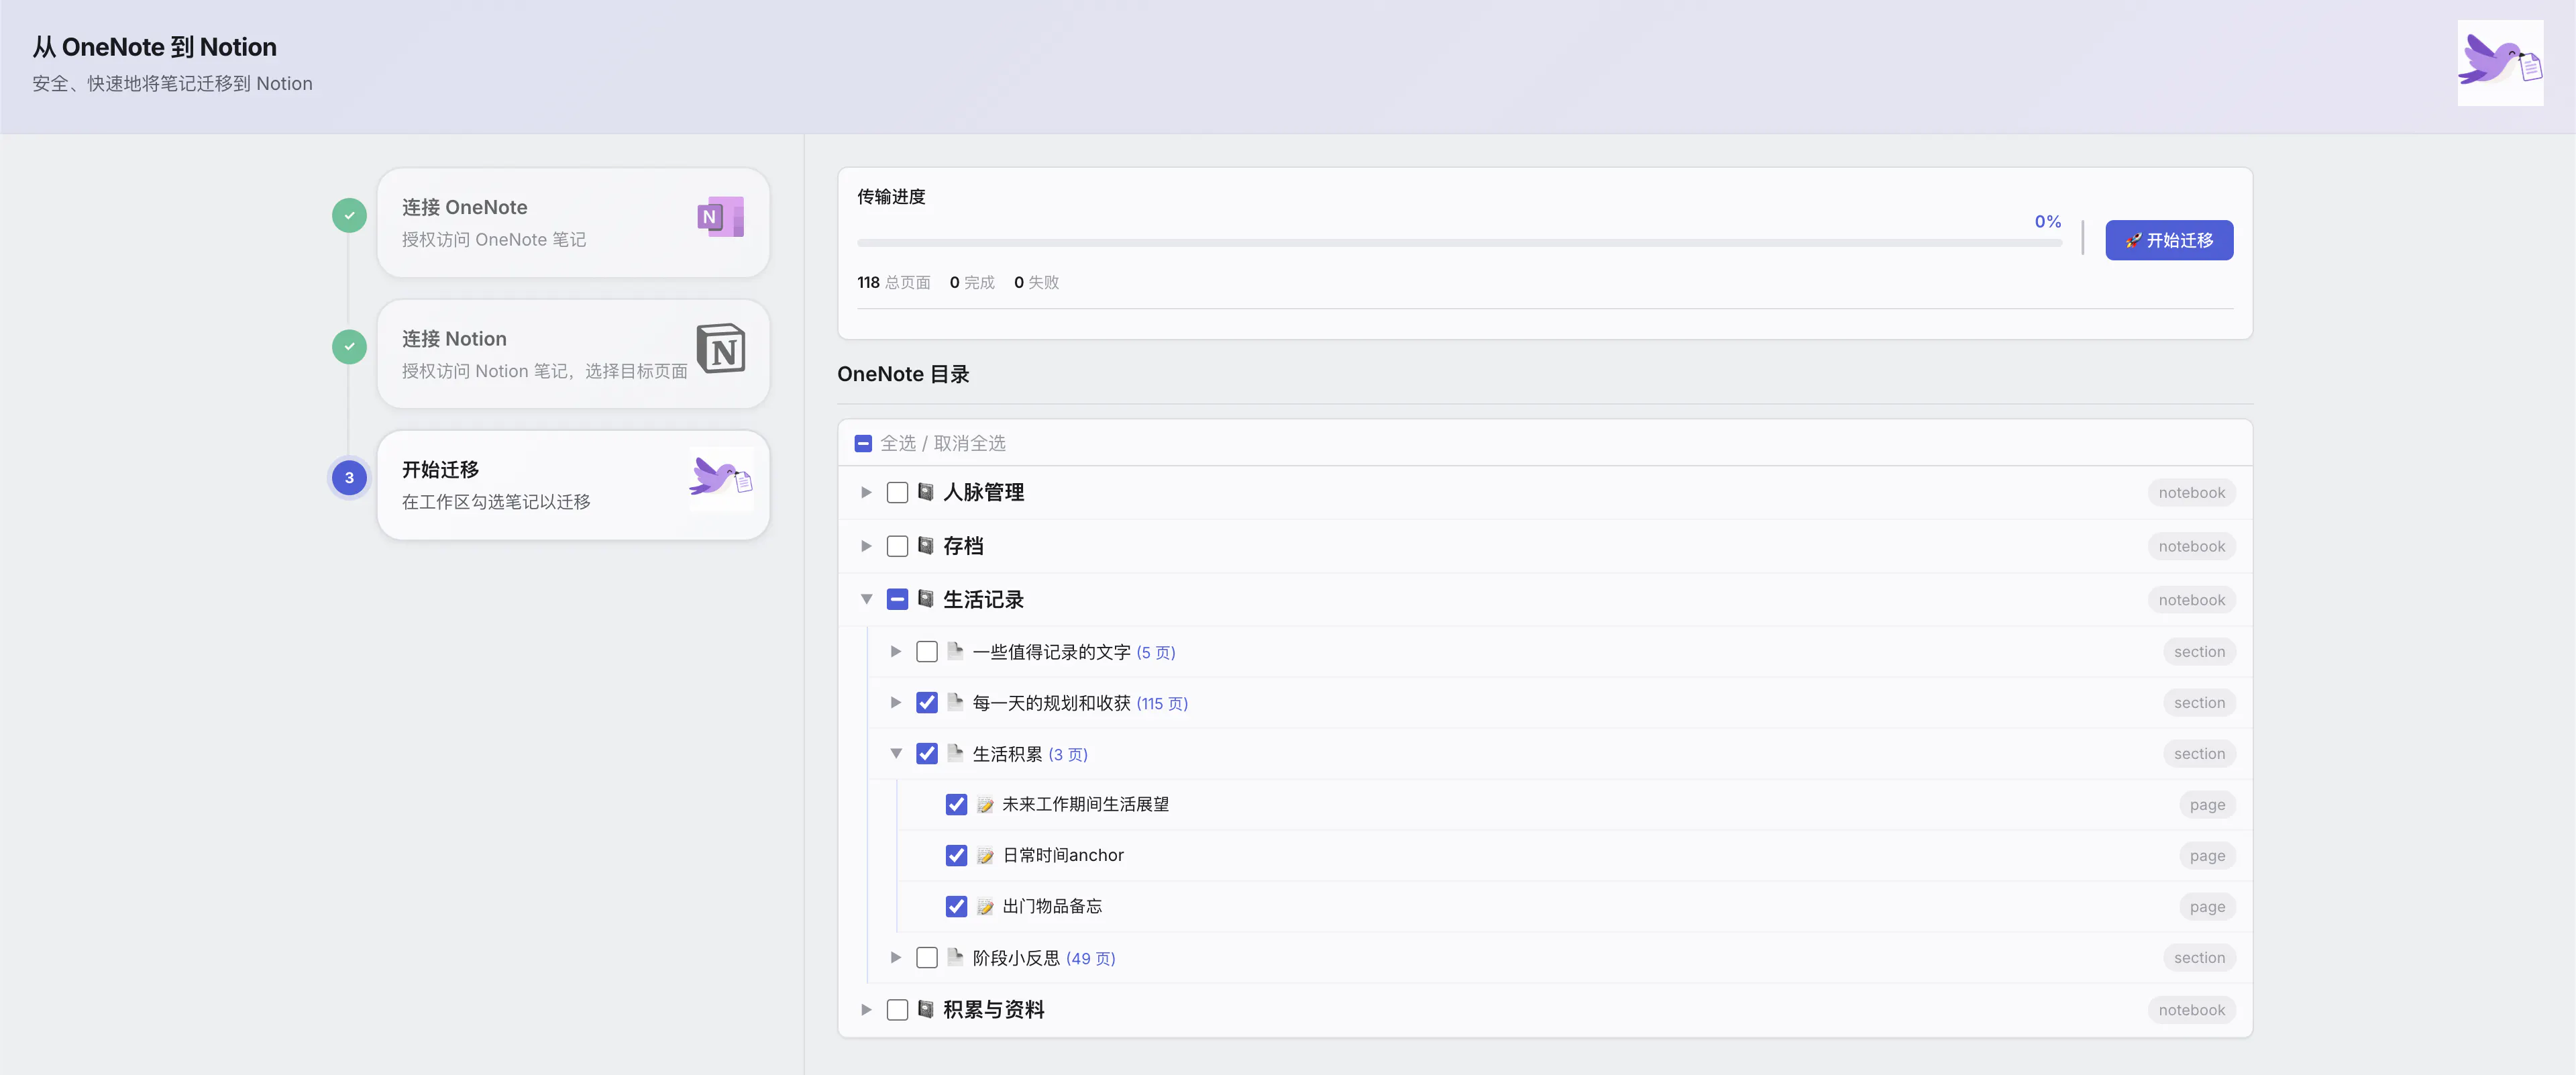2576x1075 pixels.
Task: Uncheck the 未来工作期间生活展望 page checkbox
Action: (956, 805)
